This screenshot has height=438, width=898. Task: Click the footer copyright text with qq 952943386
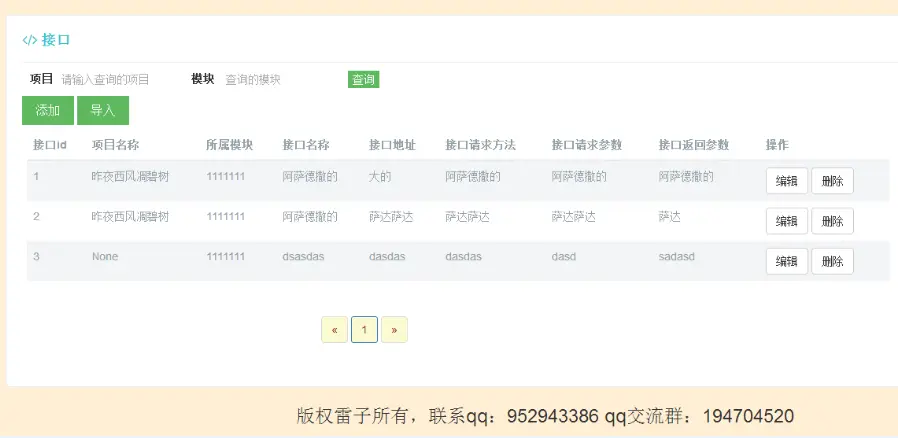click(x=545, y=416)
